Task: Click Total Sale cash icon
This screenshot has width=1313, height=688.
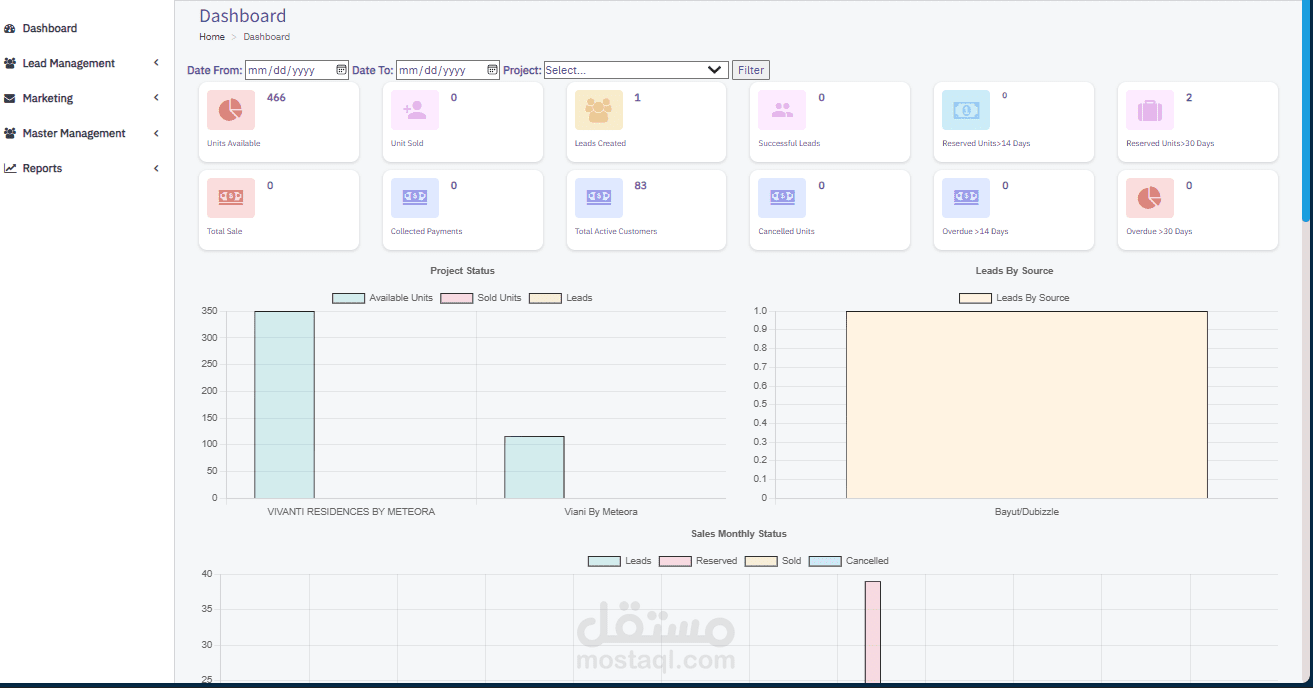Action: click(231, 198)
